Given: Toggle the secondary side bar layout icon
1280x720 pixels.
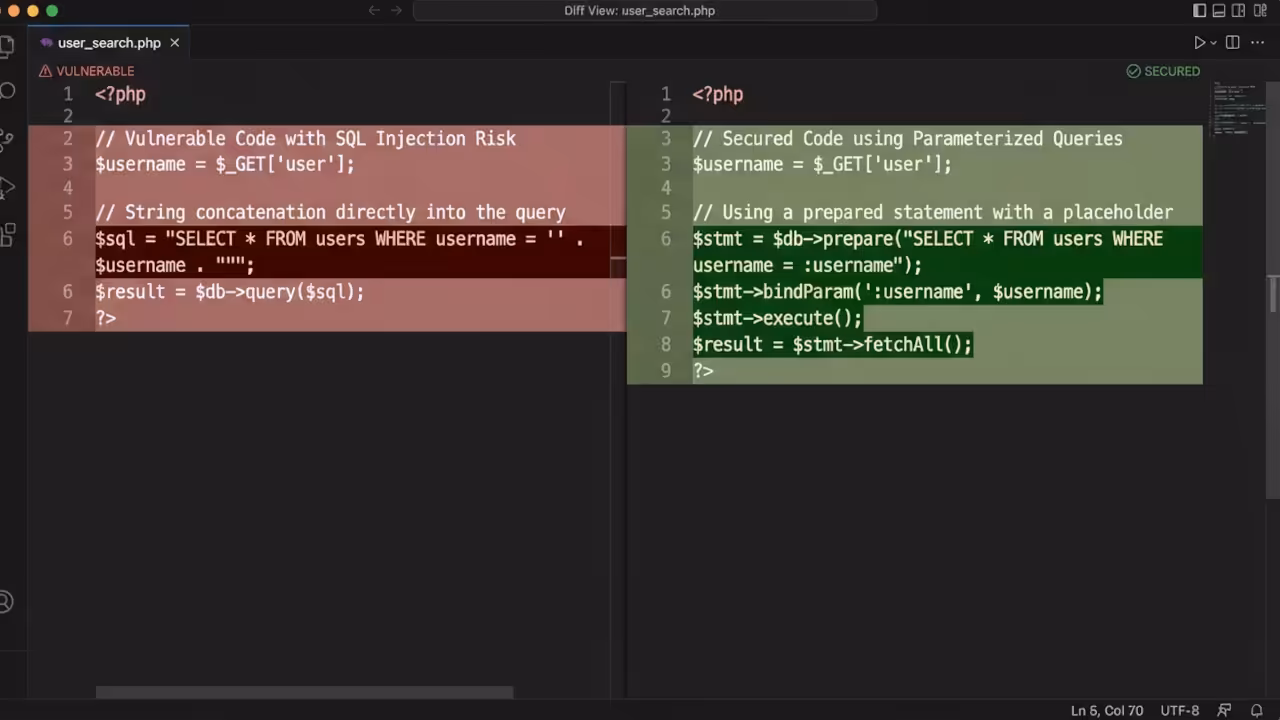Looking at the screenshot, I should point(1238,11).
